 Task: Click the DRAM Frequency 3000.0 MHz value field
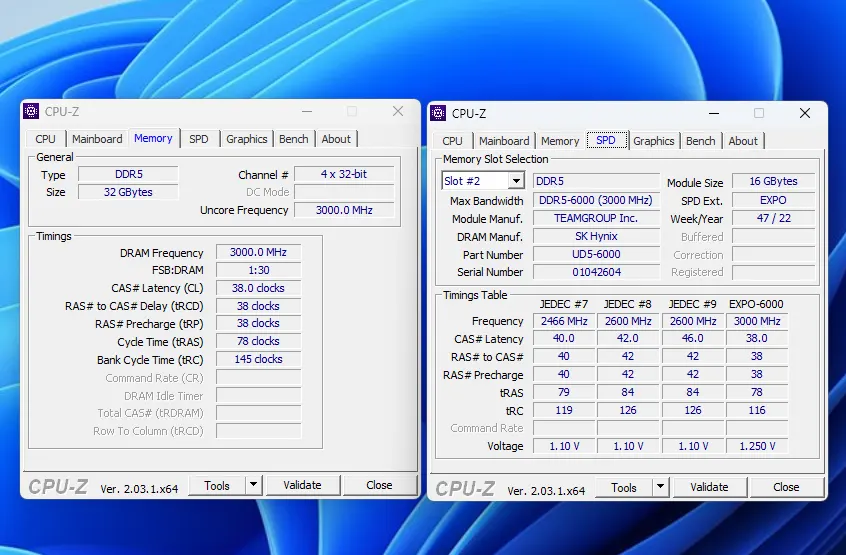(x=258, y=253)
